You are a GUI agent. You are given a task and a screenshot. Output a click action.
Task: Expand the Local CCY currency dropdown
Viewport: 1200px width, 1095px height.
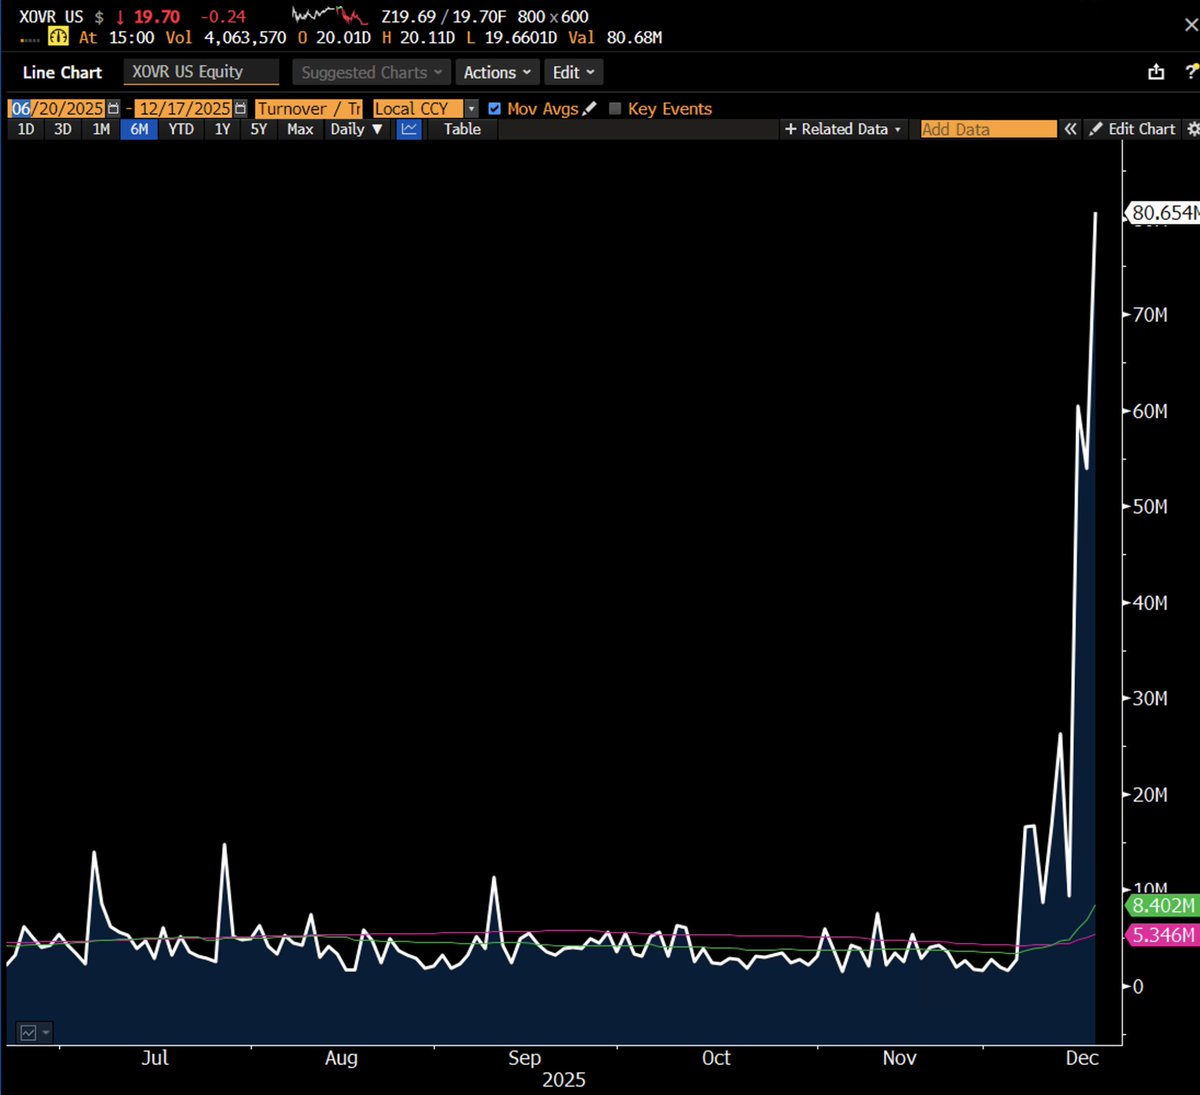(471, 109)
